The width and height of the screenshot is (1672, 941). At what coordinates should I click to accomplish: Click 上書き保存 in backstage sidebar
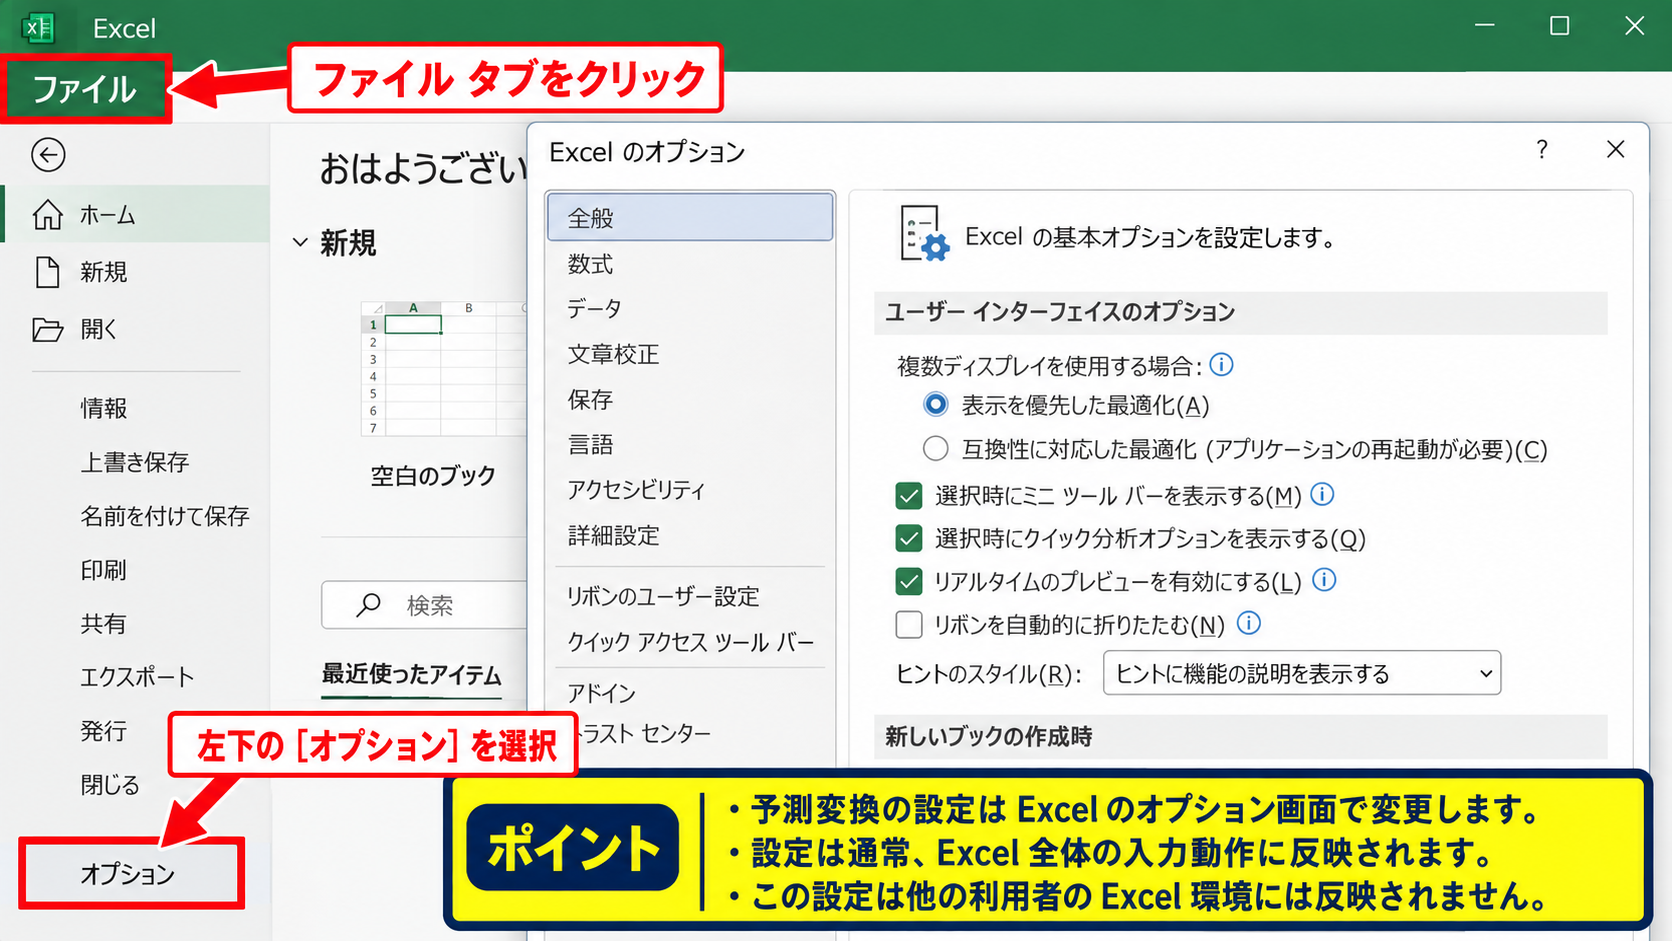(136, 462)
